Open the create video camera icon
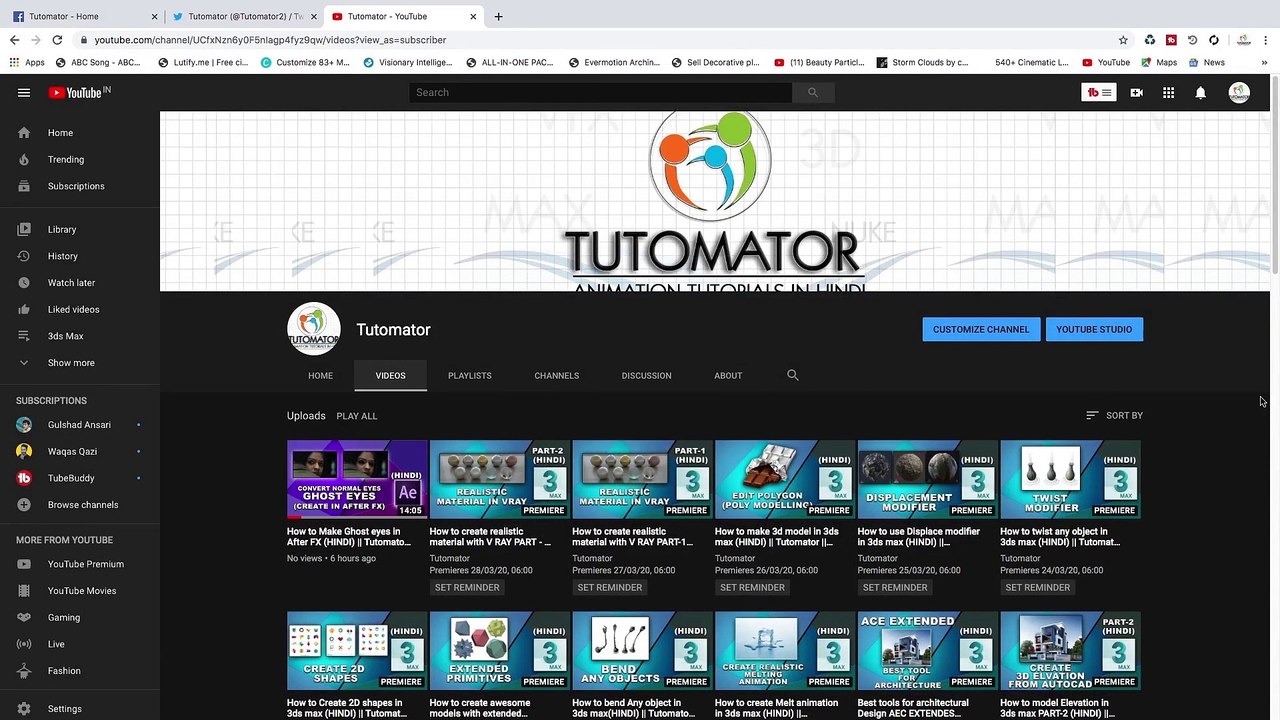This screenshot has height=720, width=1280. pos(1136,93)
